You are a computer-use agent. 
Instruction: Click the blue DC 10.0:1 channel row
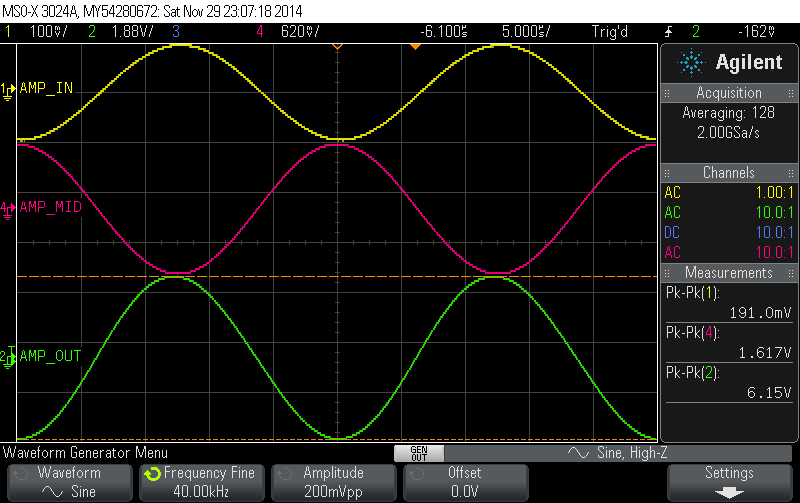(729, 233)
